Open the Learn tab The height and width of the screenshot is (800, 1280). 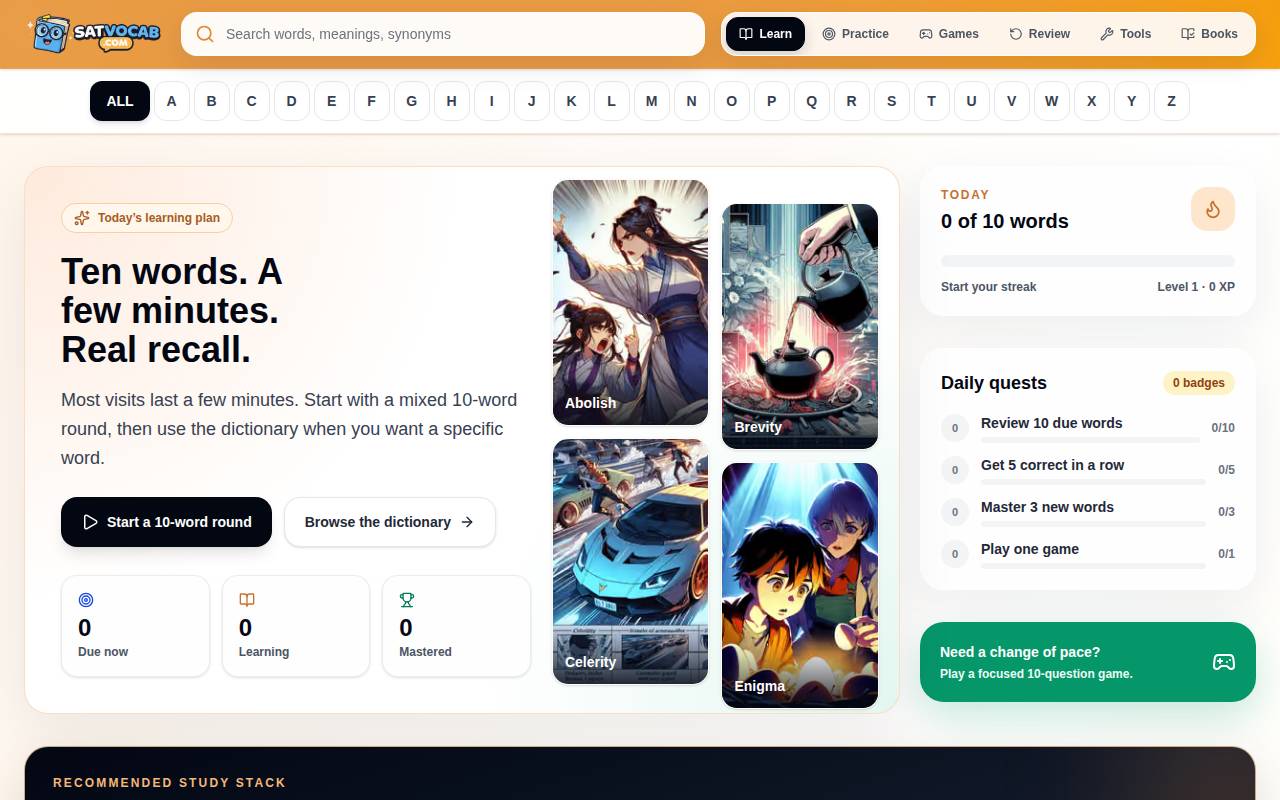click(765, 34)
